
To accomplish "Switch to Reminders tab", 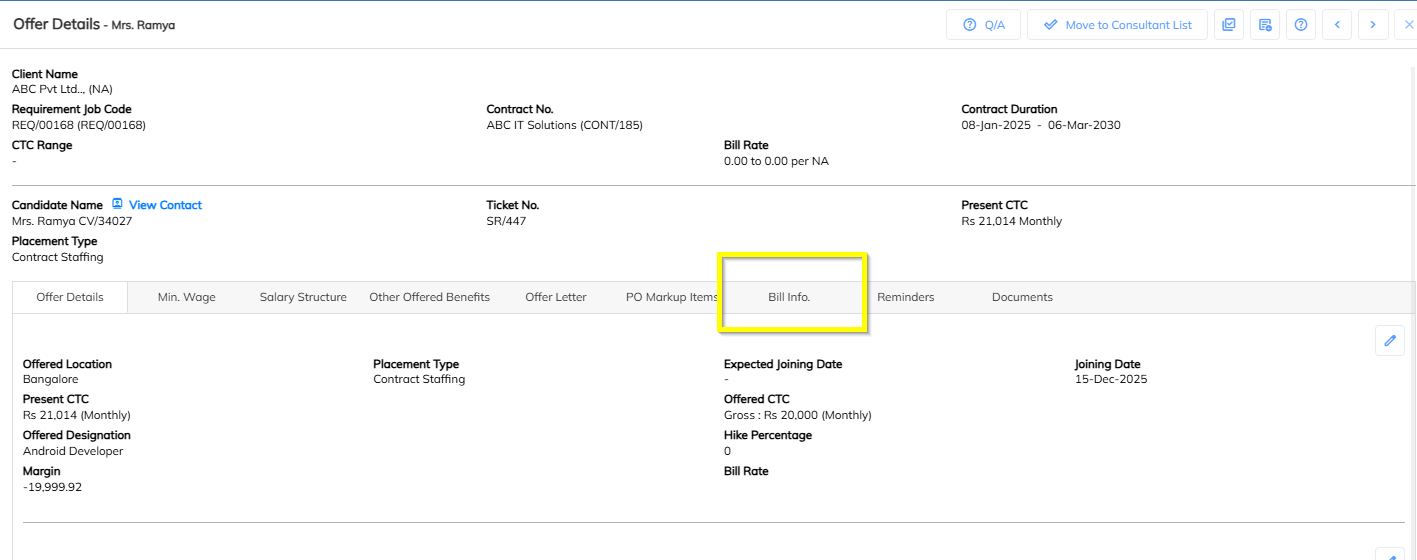I will 906,297.
